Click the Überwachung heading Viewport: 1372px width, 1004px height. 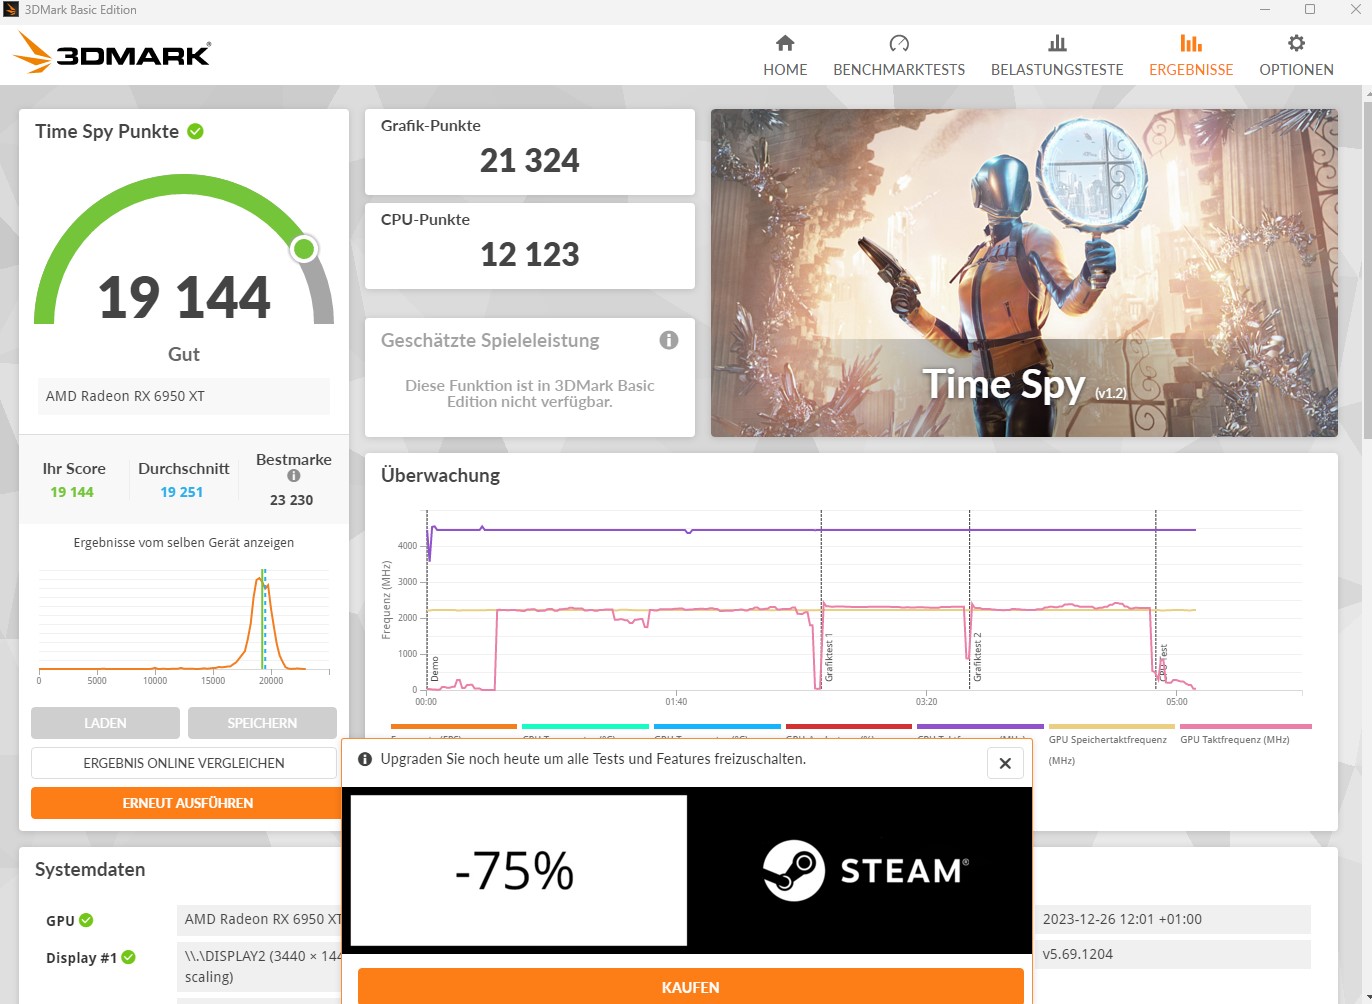coord(440,476)
